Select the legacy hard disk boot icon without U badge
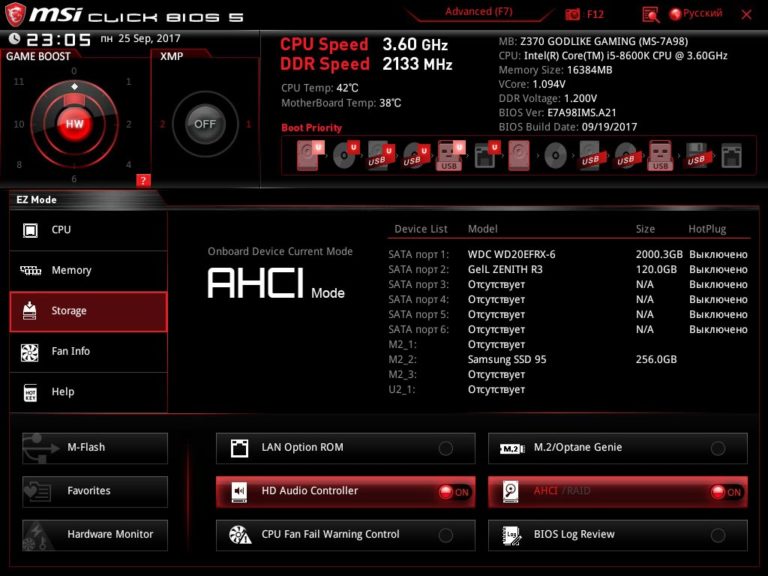 519,155
